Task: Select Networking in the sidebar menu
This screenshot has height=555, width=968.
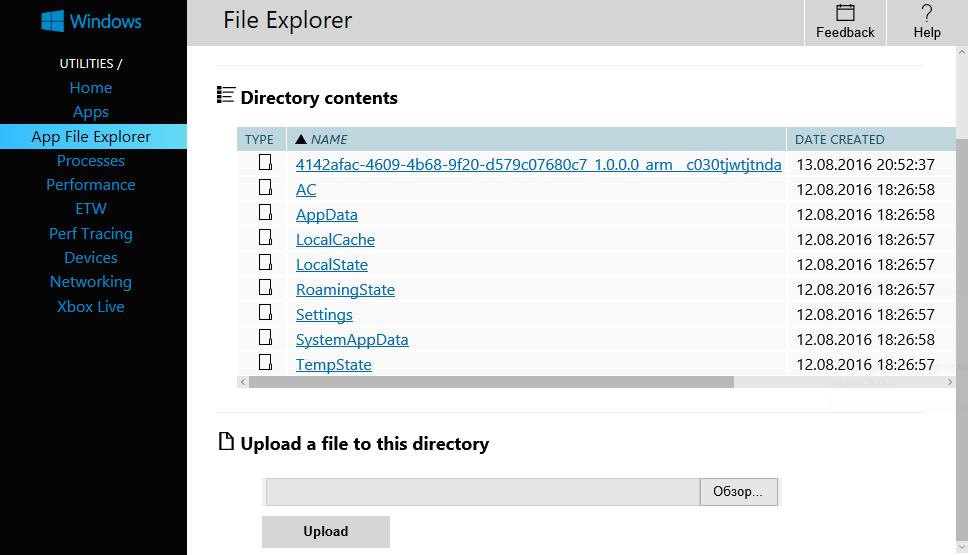Action: (91, 282)
